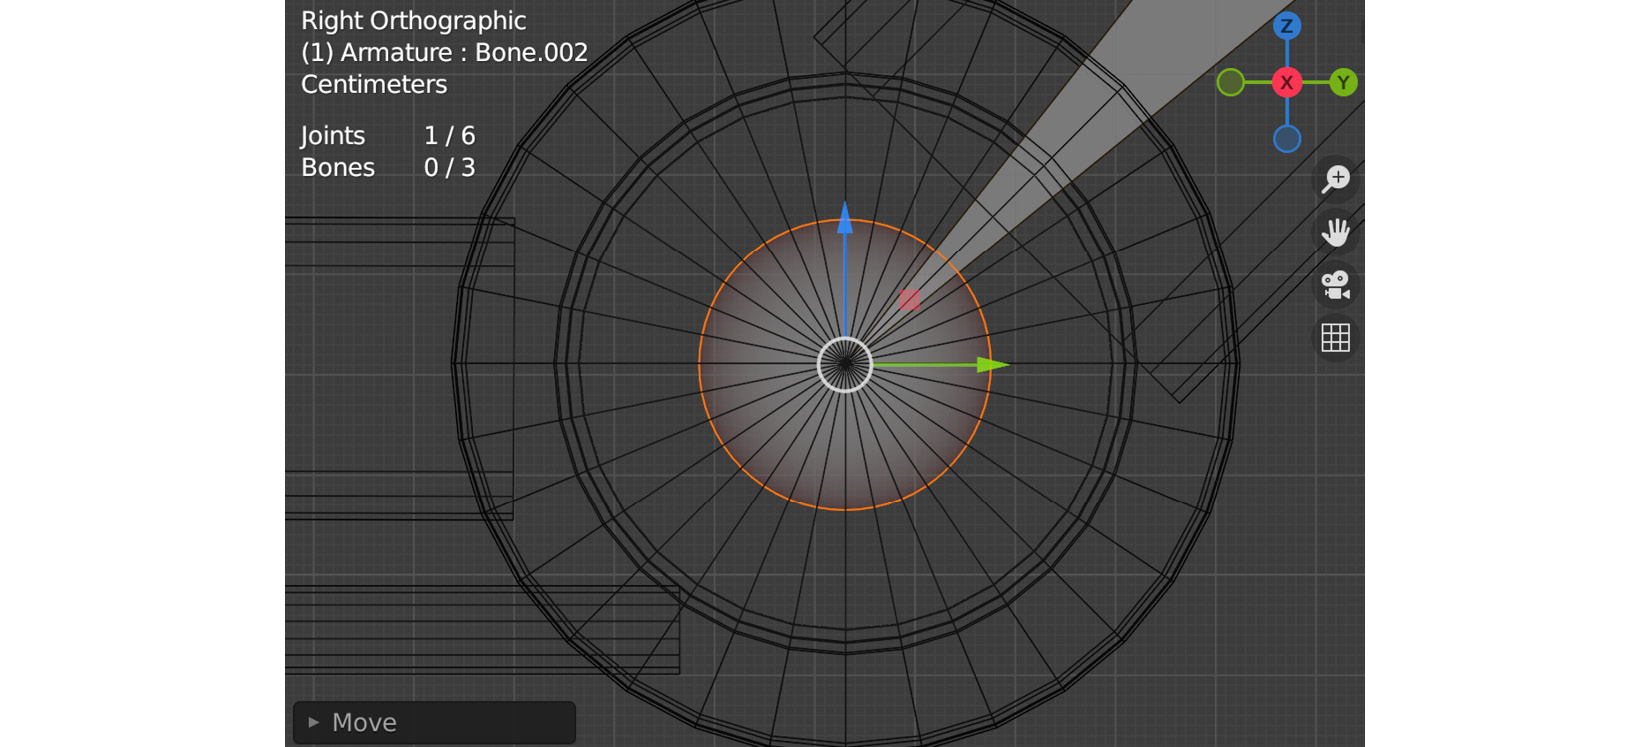Click the 'Armature : Bone.002' text
The height and width of the screenshot is (747, 1650).
[464, 52]
